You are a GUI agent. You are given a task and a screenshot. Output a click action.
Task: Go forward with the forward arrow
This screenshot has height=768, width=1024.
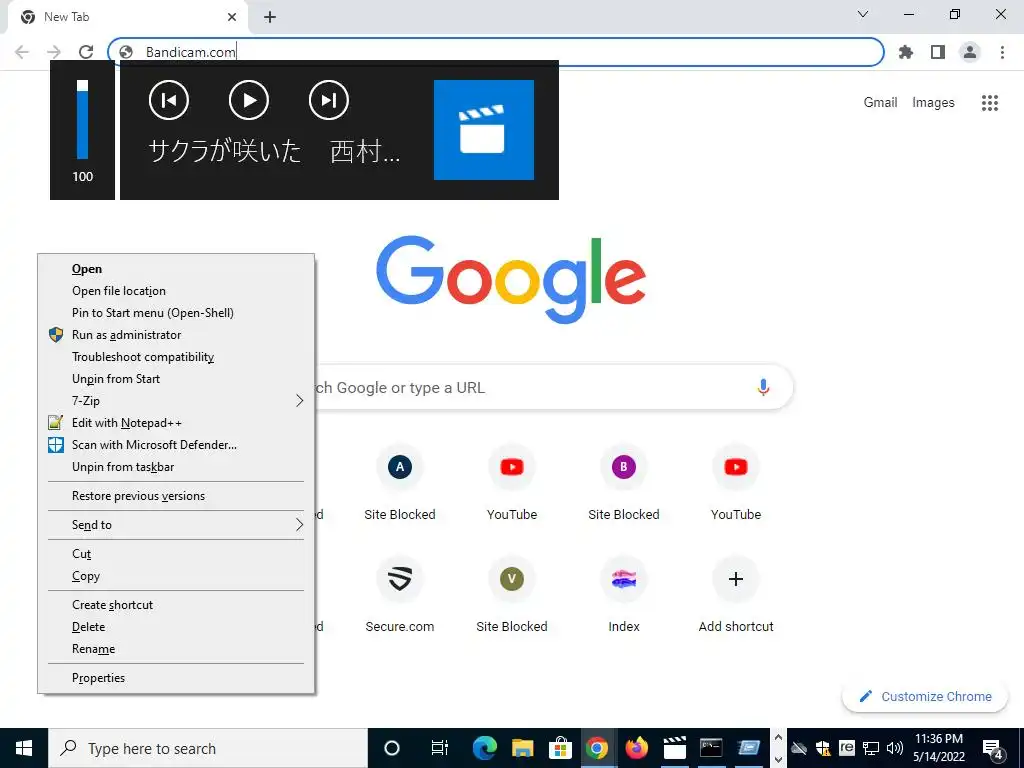tap(54, 52)
